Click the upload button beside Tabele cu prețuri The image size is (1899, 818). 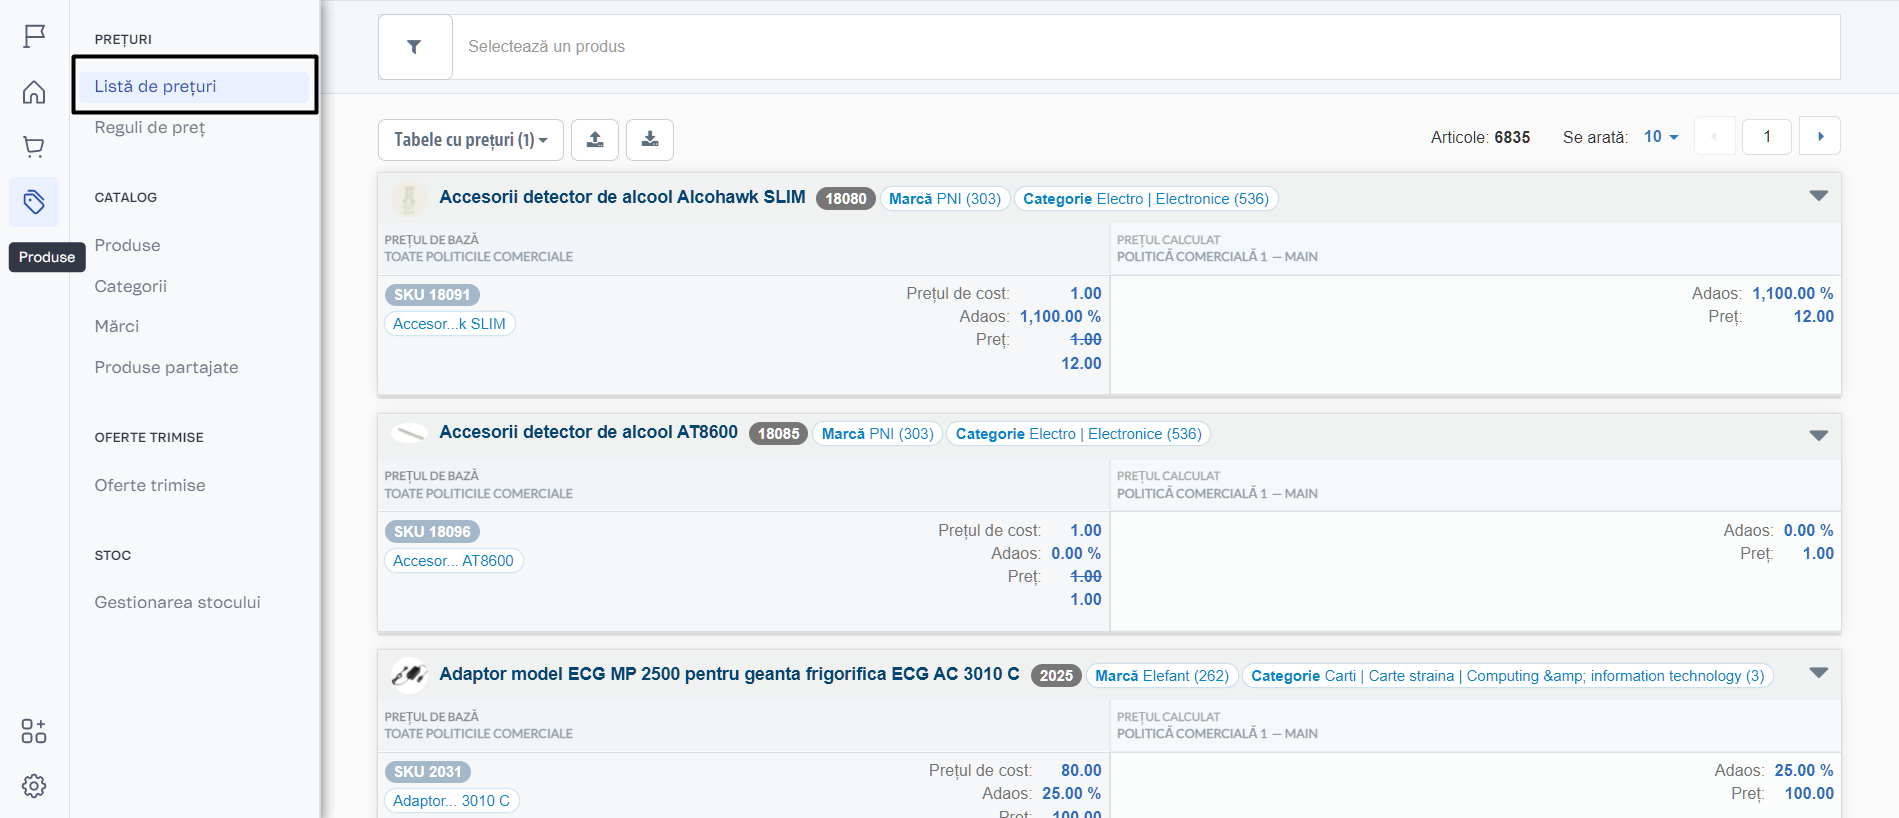click(595, 140)
